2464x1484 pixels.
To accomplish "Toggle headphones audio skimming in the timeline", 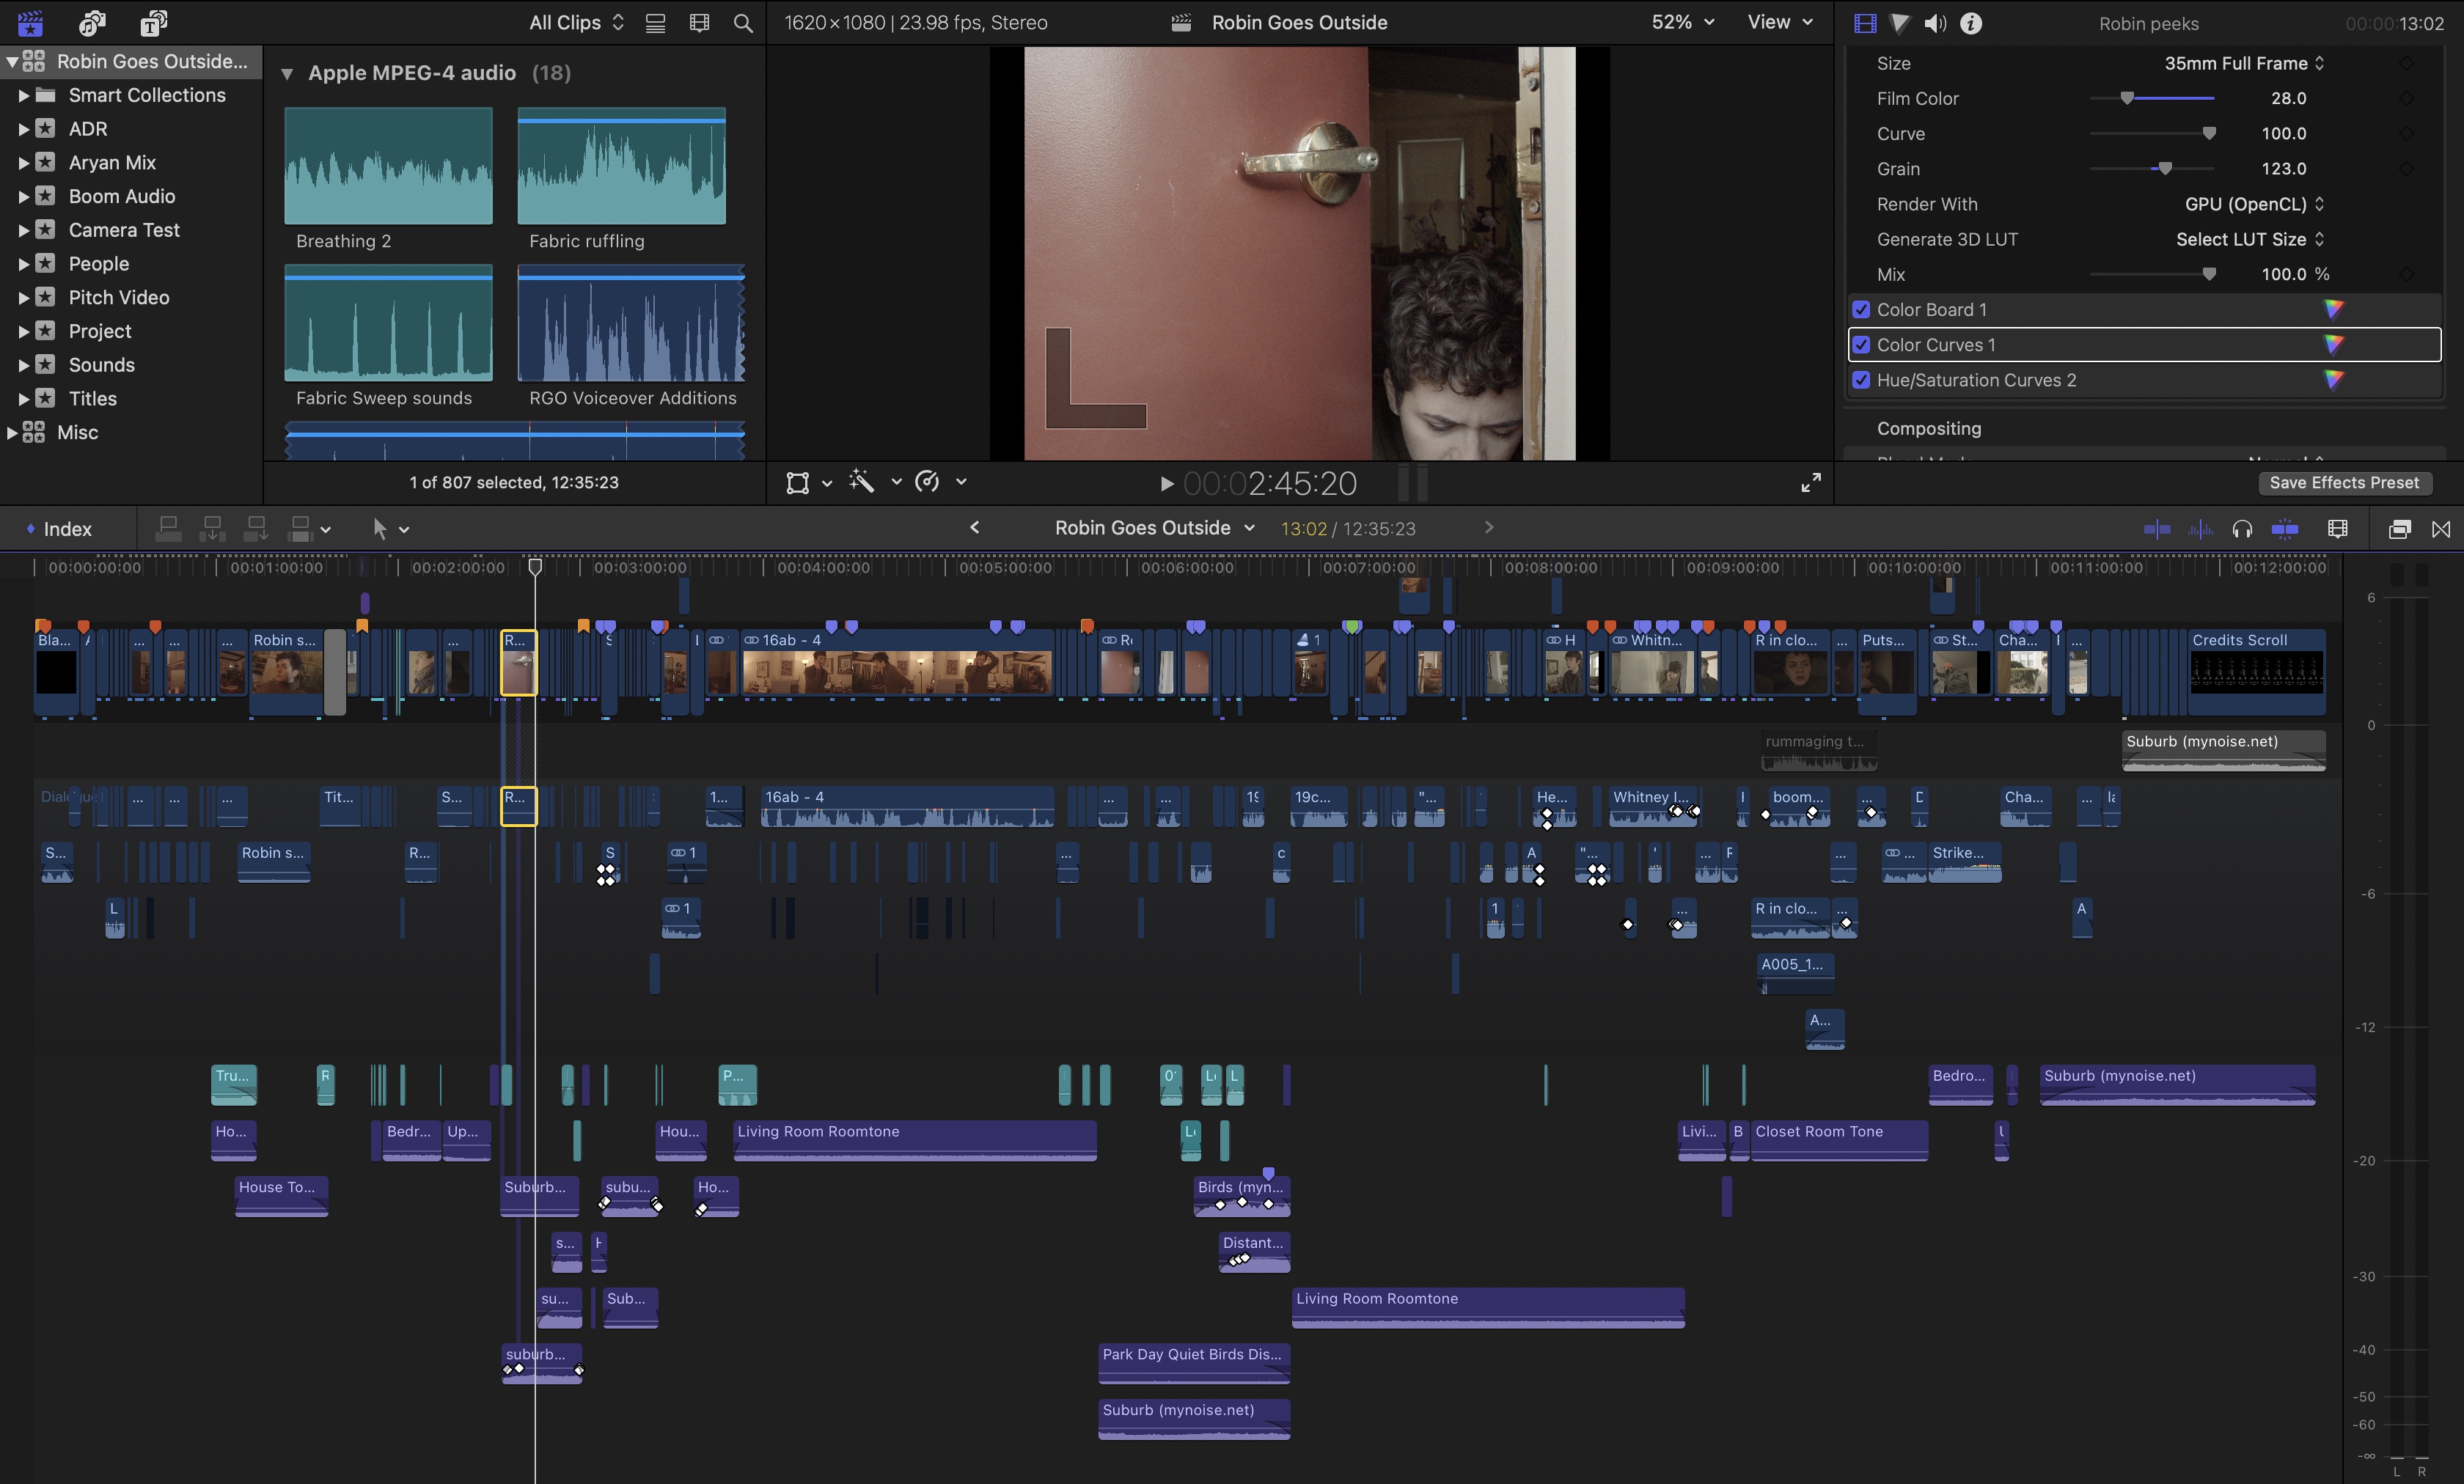I will (2242, 529).
